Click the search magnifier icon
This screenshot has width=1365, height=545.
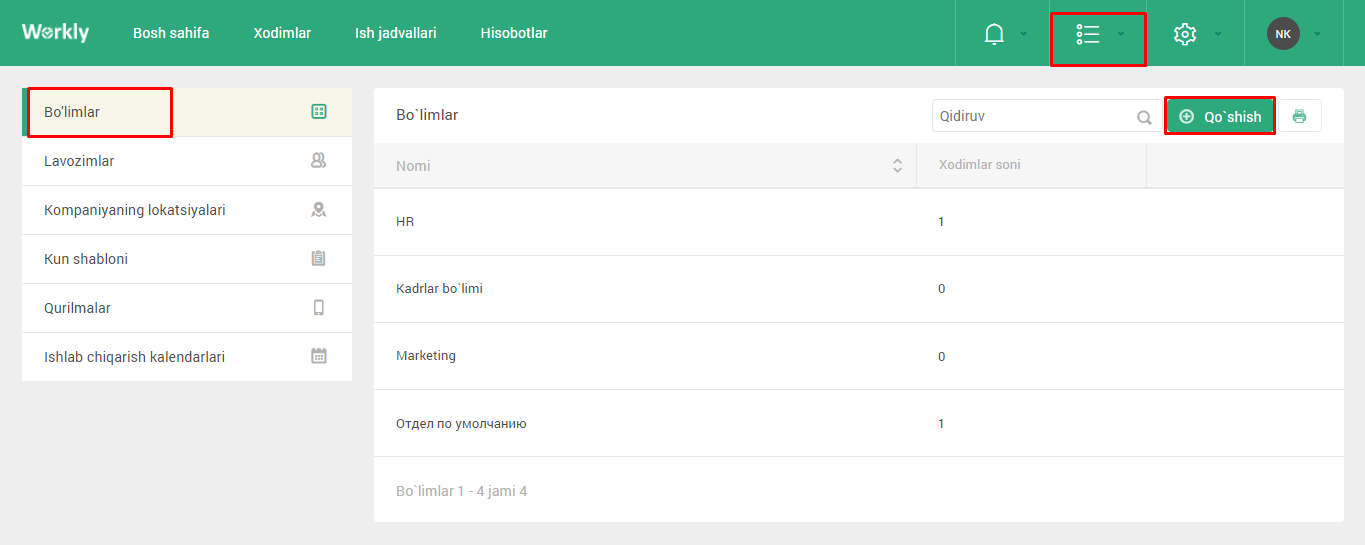1144,117
